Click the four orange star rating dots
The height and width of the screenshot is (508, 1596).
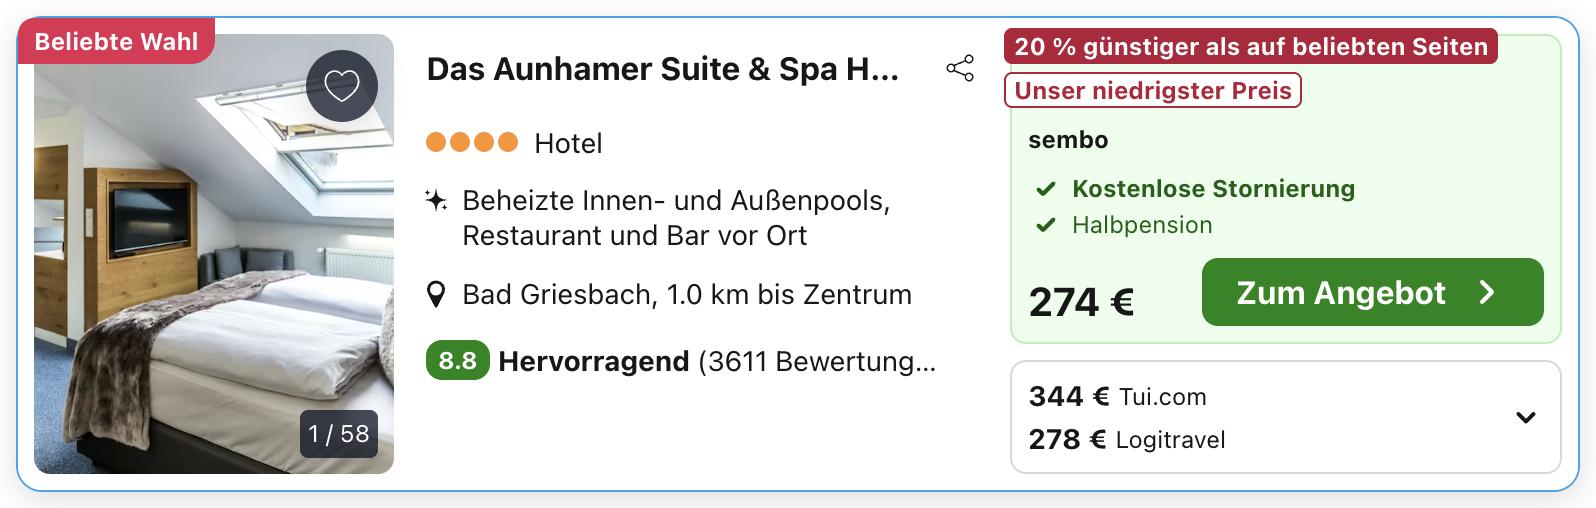(x=472, y=142)
